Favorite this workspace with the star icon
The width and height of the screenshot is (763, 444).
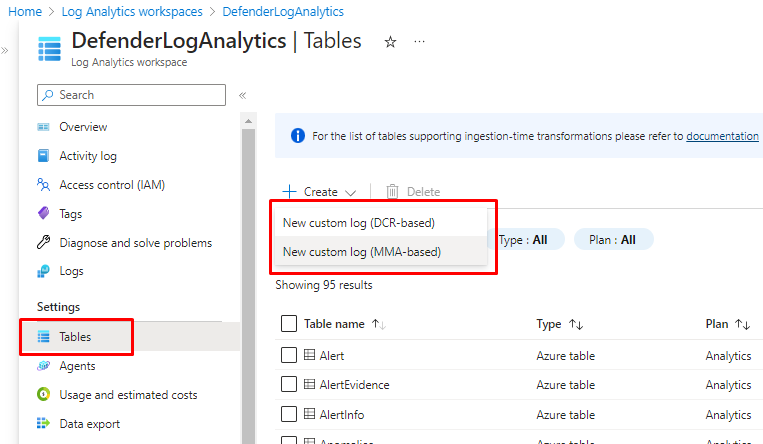pos(390,42)
